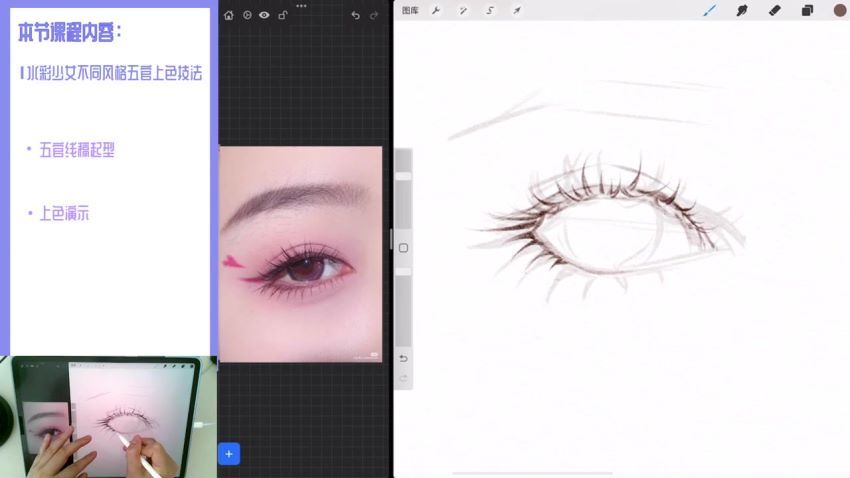Click the brush size slider handle
The image size is (850, 478).
tap(403, 176)
